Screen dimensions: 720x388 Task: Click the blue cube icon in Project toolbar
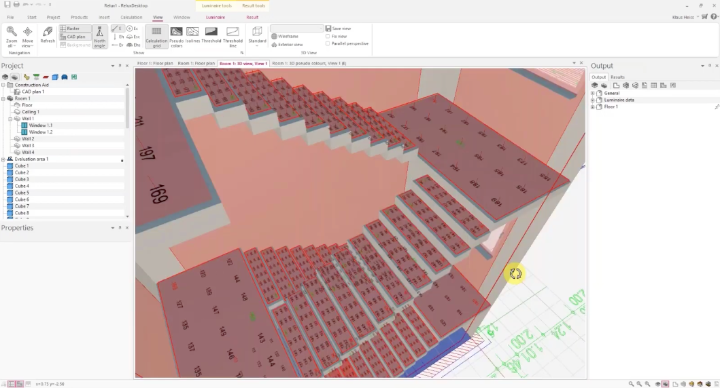pos(55,77)
